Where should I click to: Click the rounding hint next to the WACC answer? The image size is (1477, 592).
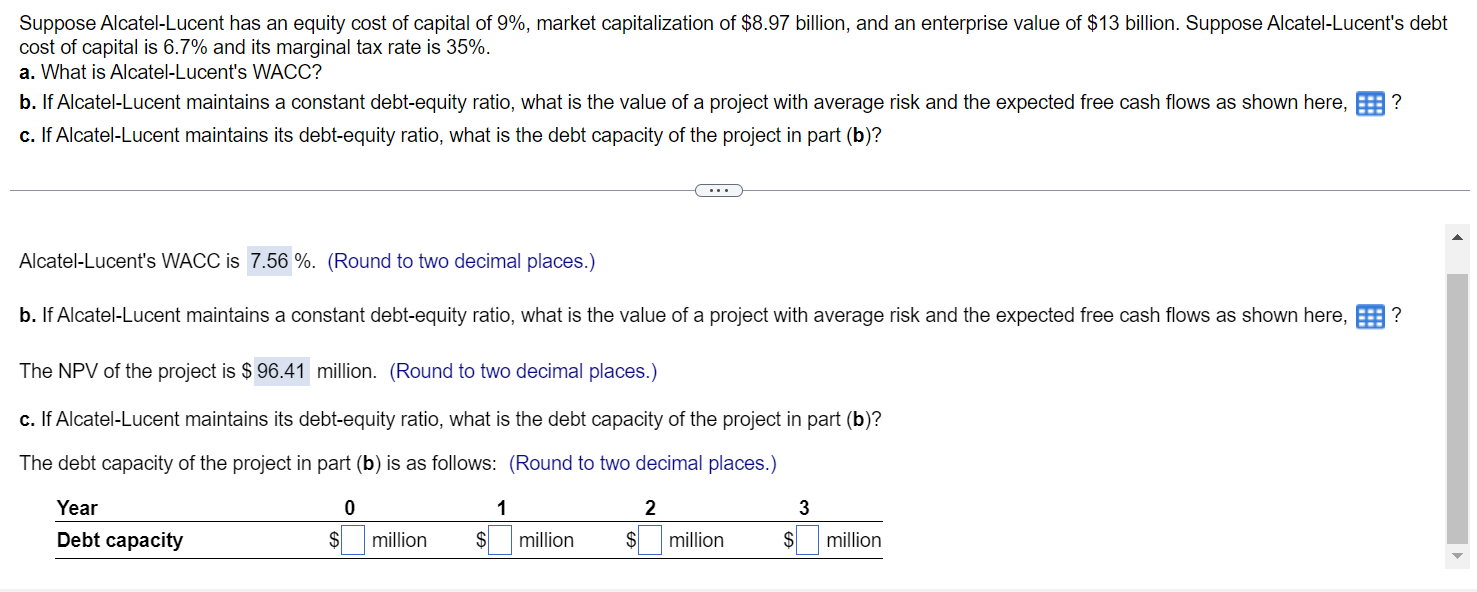pos(461,262)
